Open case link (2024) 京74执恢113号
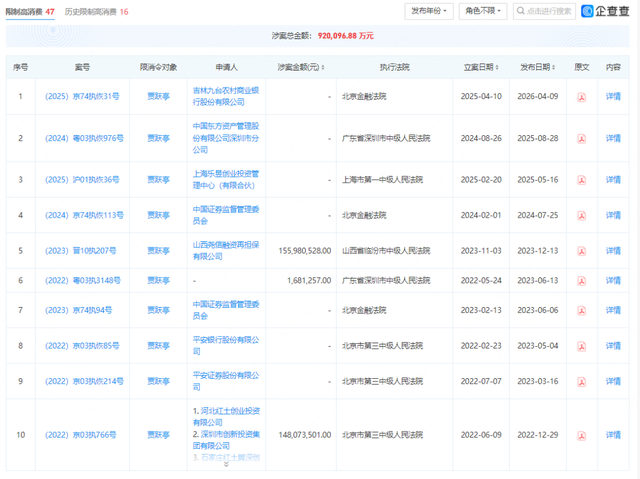Screen dimensions: 640x479 click(x=84, y=215)
